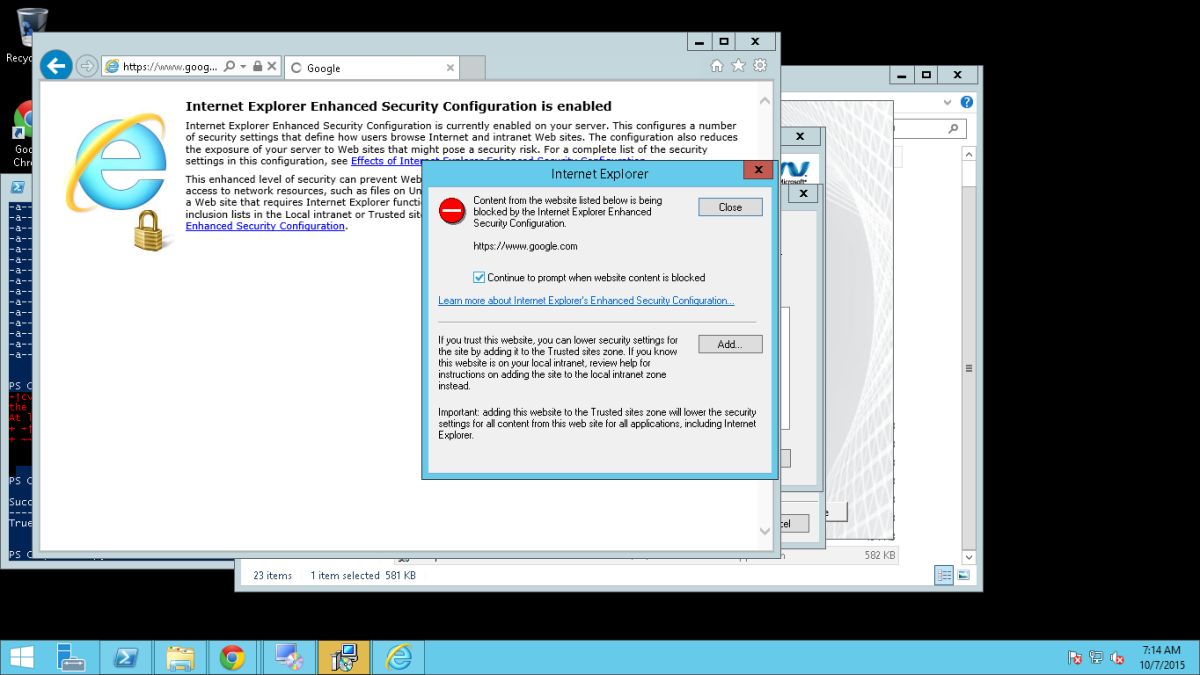Screen dimensions: 1200x675
Task: Switch File Explorer to large icons view
Action: click(x=963, y=575)
